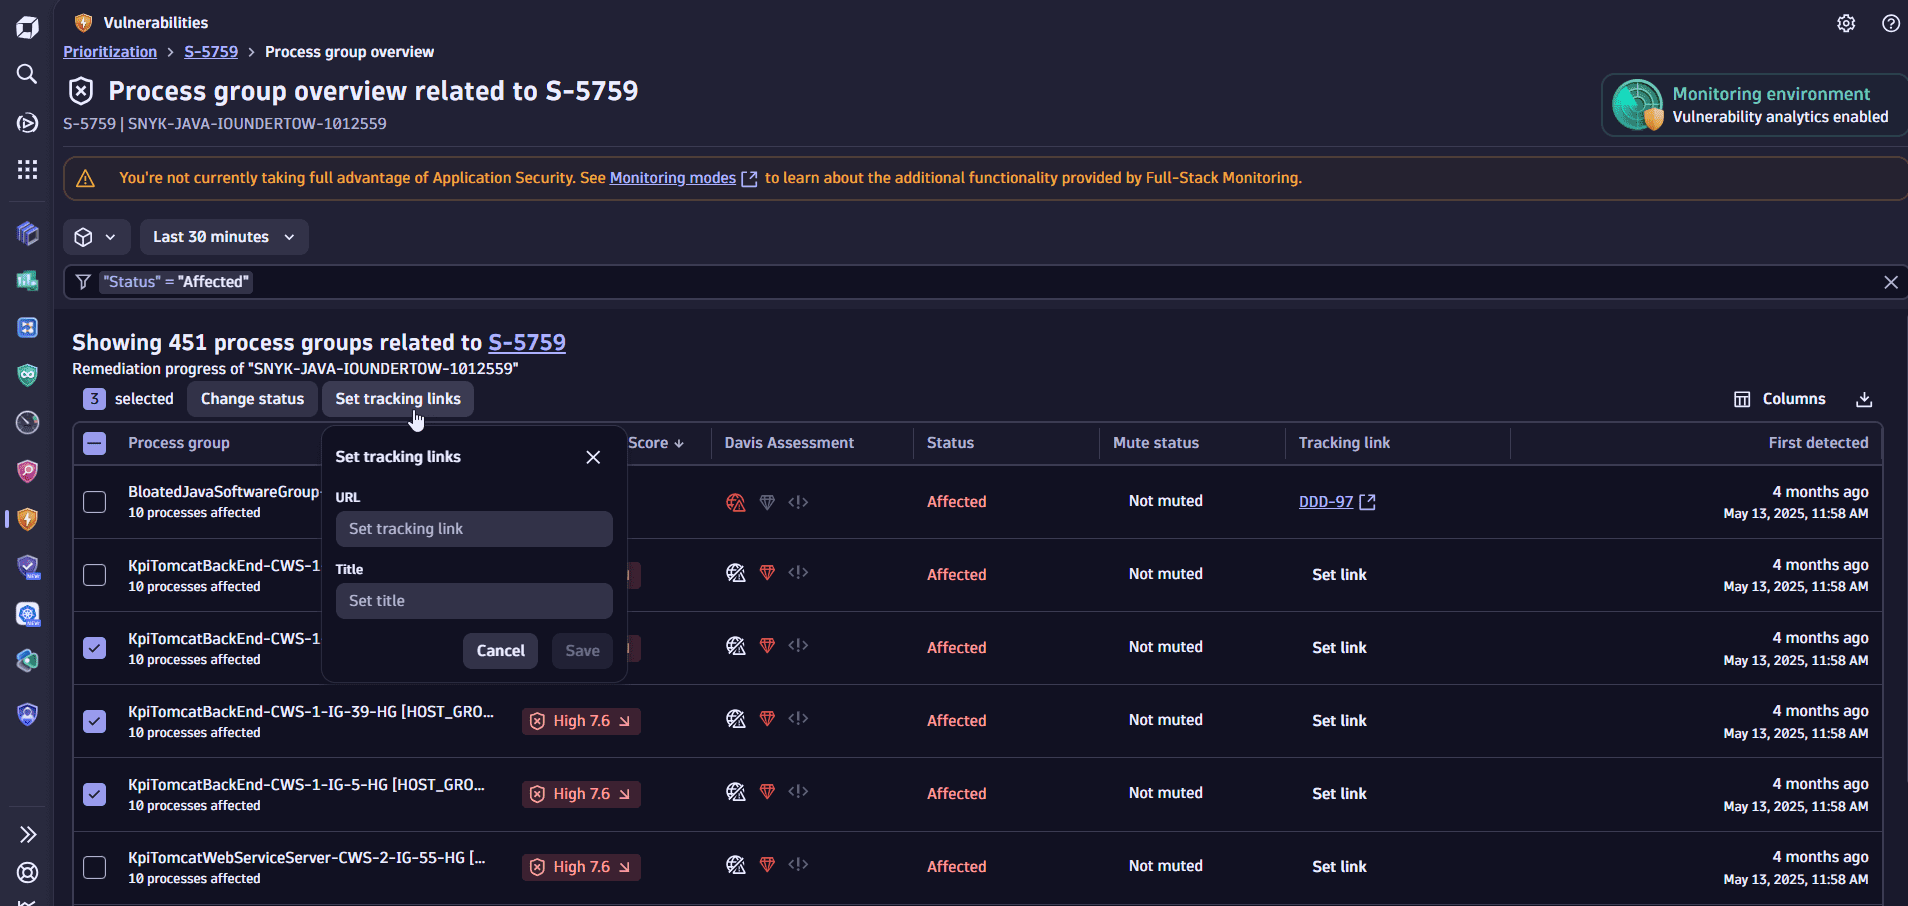Close the Set tracking links popup

tap(593, 457)
